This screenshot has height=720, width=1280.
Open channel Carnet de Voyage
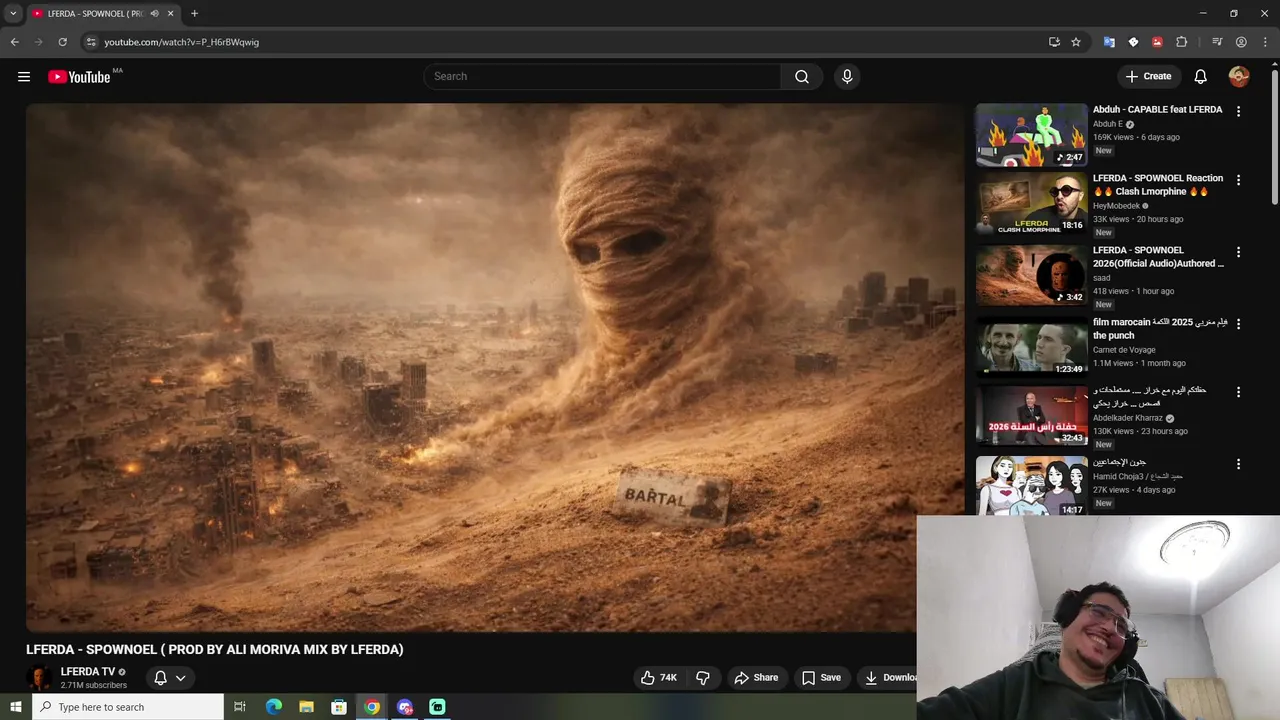pos(1124,350)
